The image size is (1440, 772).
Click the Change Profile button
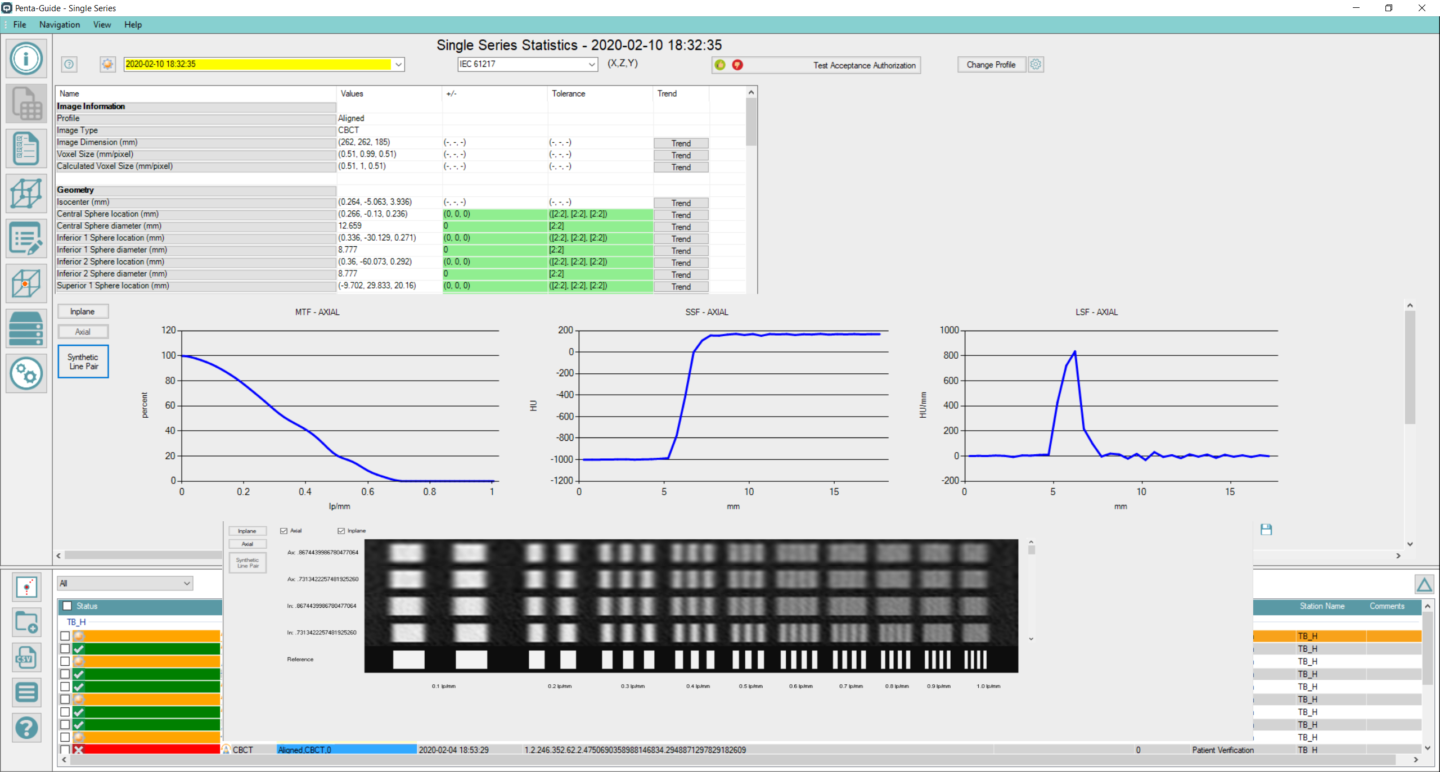tap(991, 65)
